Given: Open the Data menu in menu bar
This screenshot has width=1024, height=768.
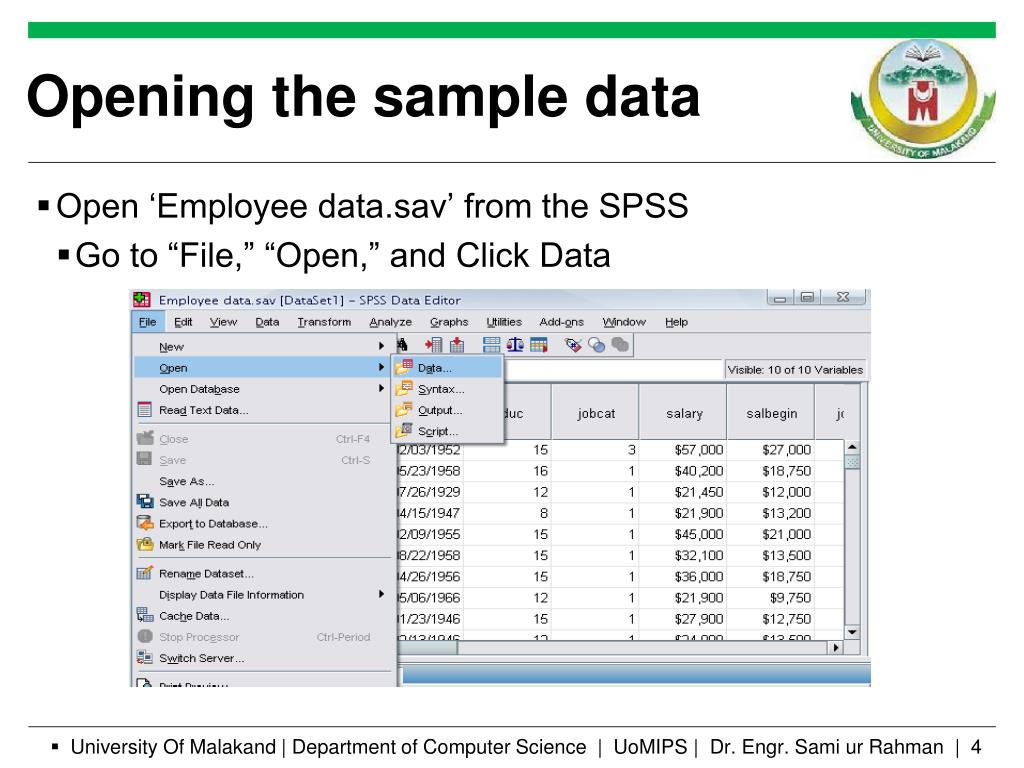Looking at the screenshot, I should 267,322.
